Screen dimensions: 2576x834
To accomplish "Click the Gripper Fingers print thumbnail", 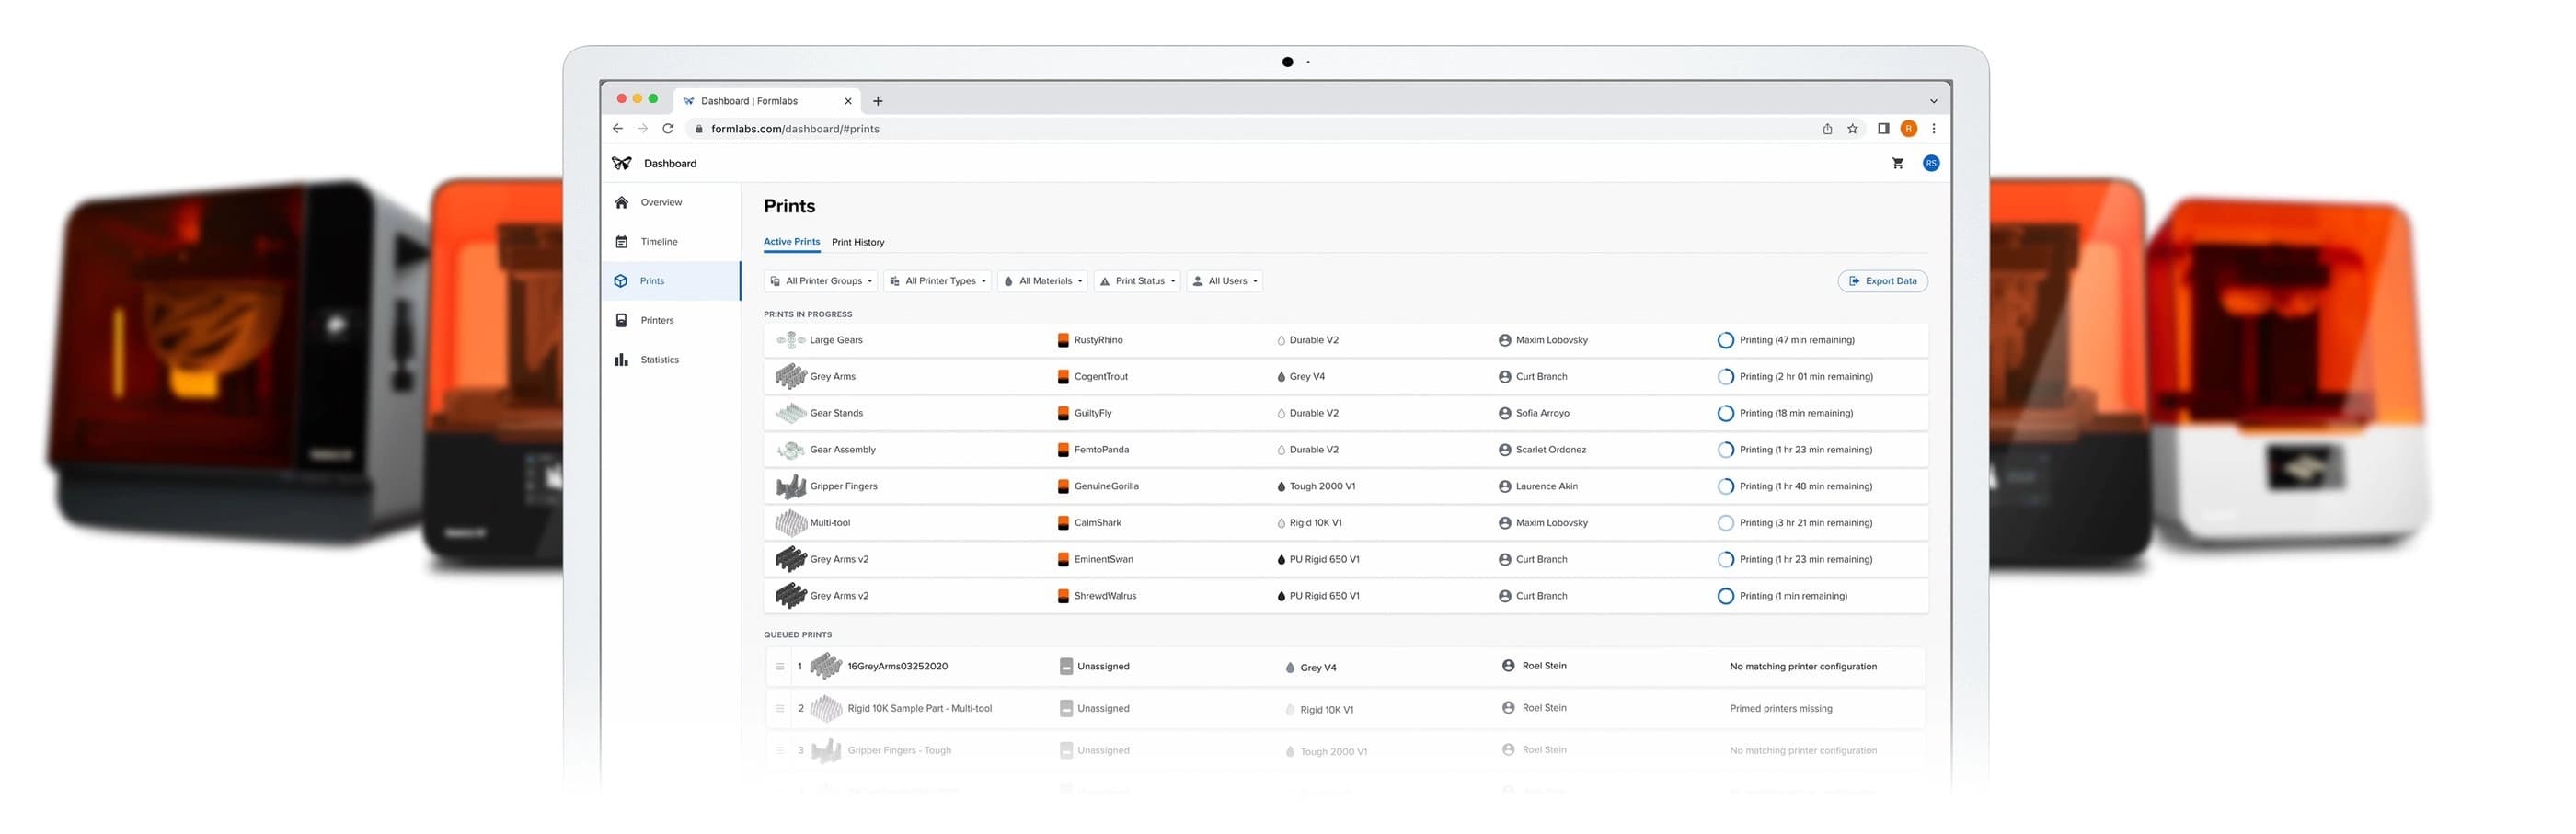I will tap(791, 487).
